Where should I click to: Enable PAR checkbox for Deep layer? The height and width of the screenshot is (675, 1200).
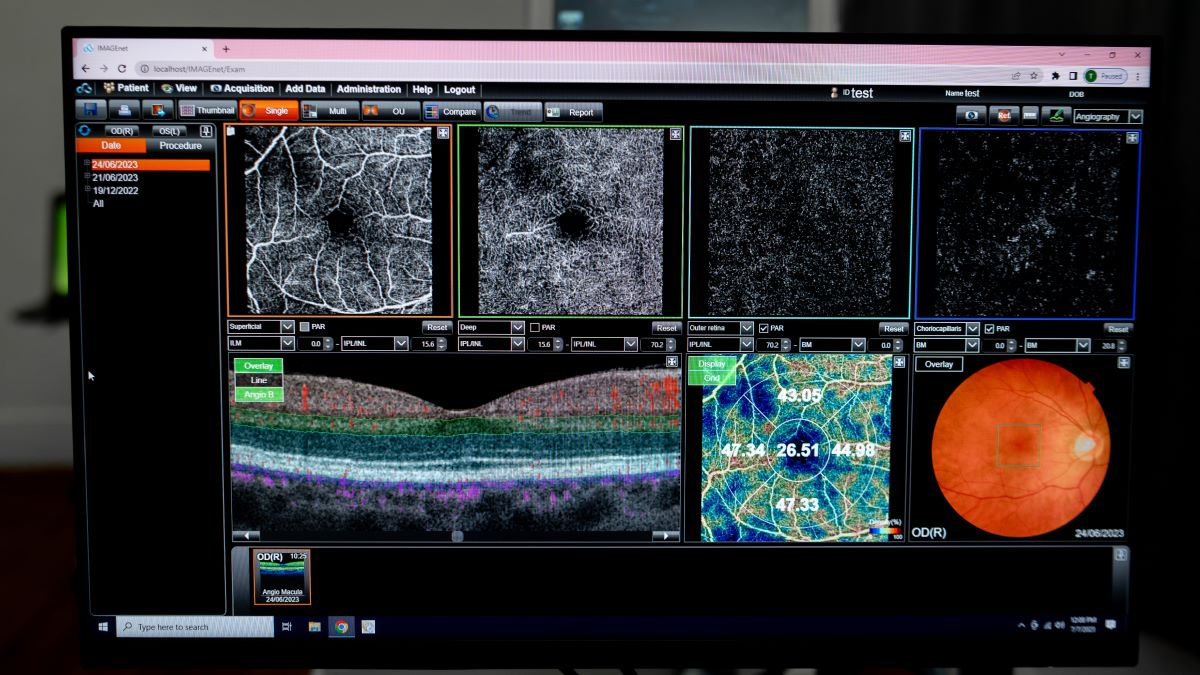tap(535, 327)
